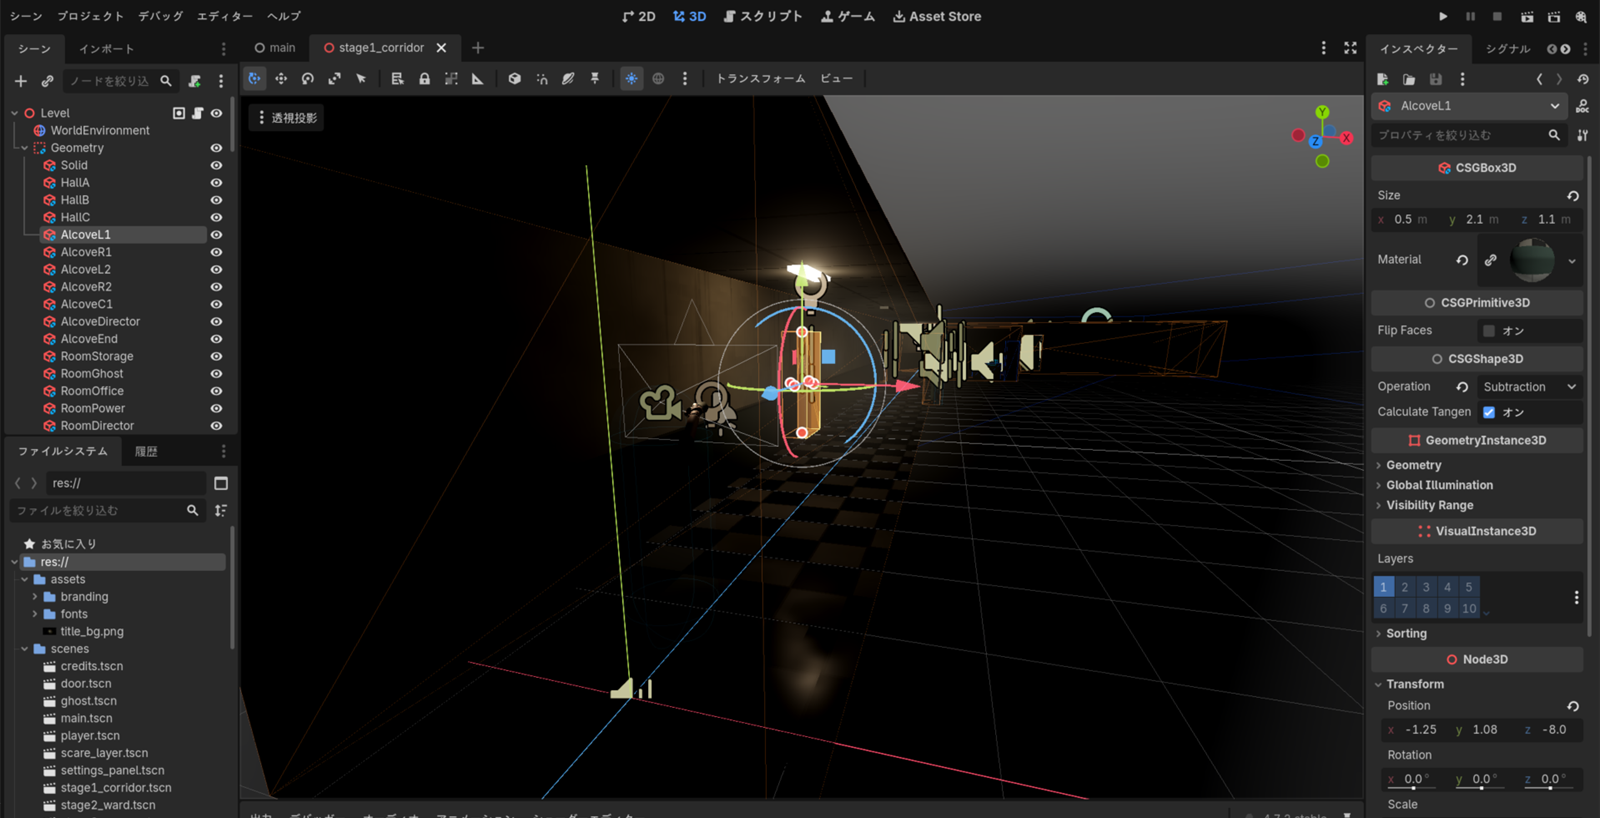Screen dimensions: 1600x818
Task: Attach a script using the scene dock script icon
Action: coord(195,81)
